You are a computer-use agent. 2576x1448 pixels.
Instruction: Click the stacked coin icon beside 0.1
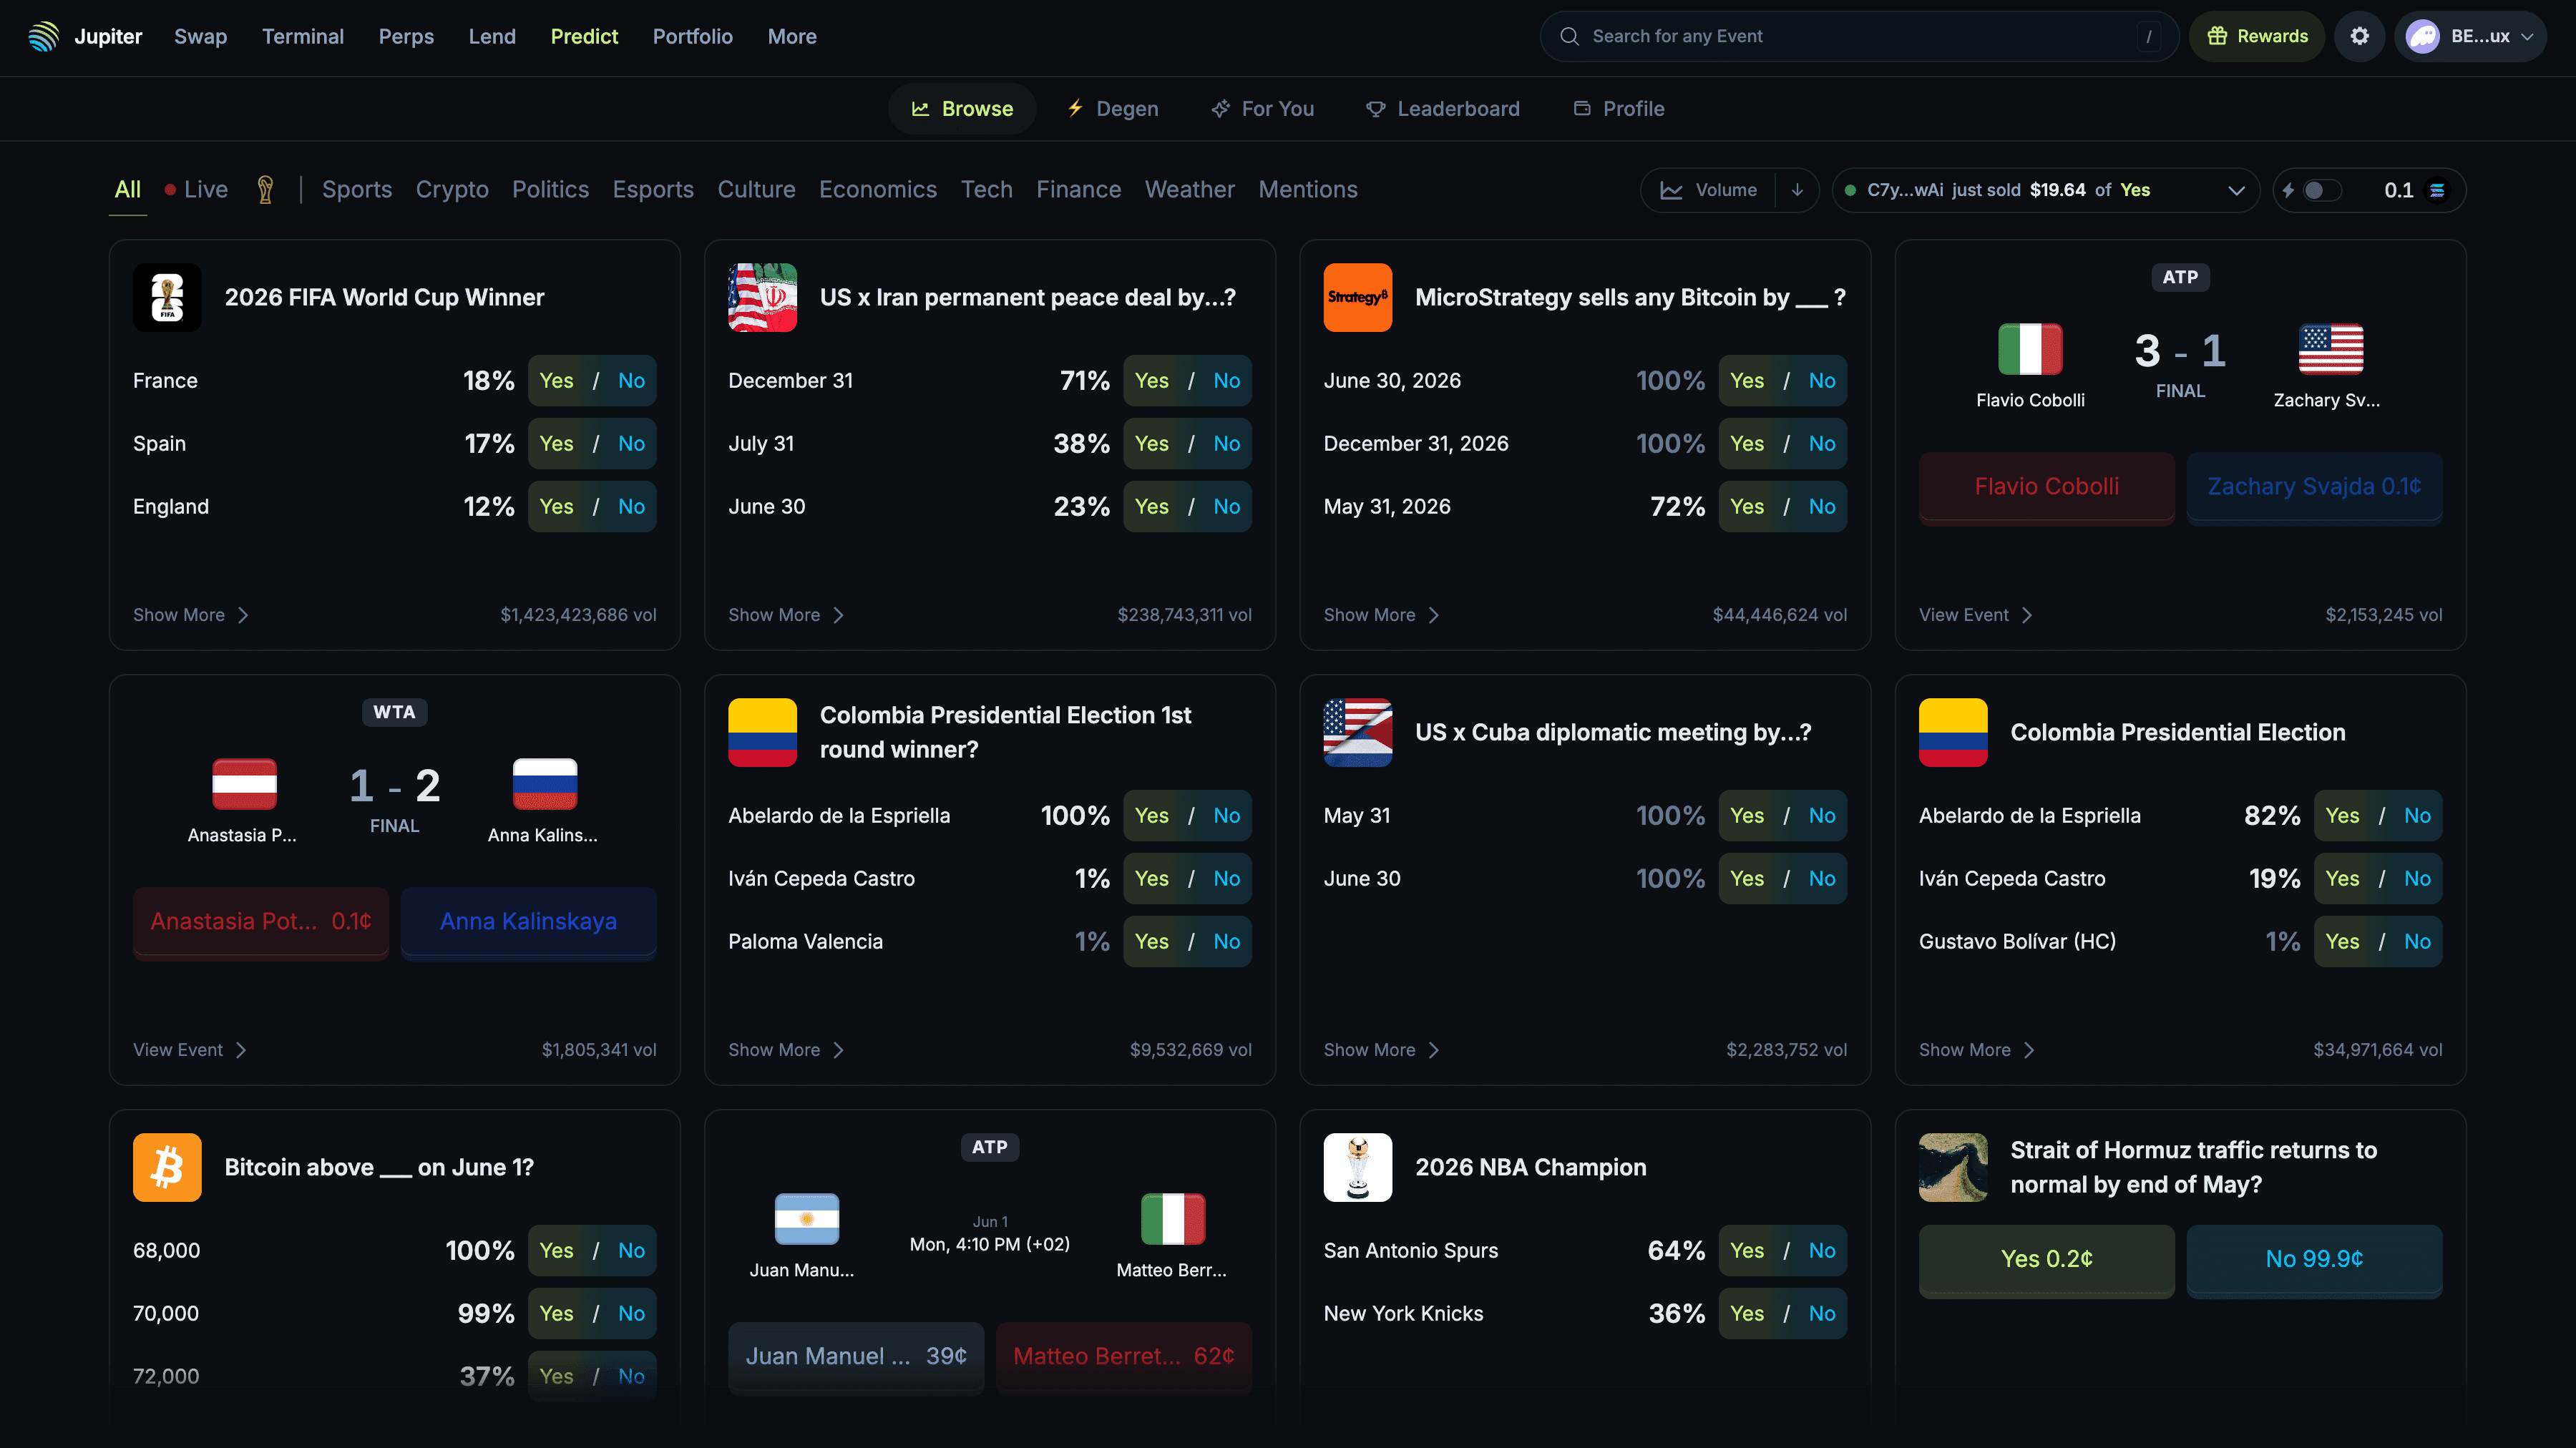(x=2437, y=190)
